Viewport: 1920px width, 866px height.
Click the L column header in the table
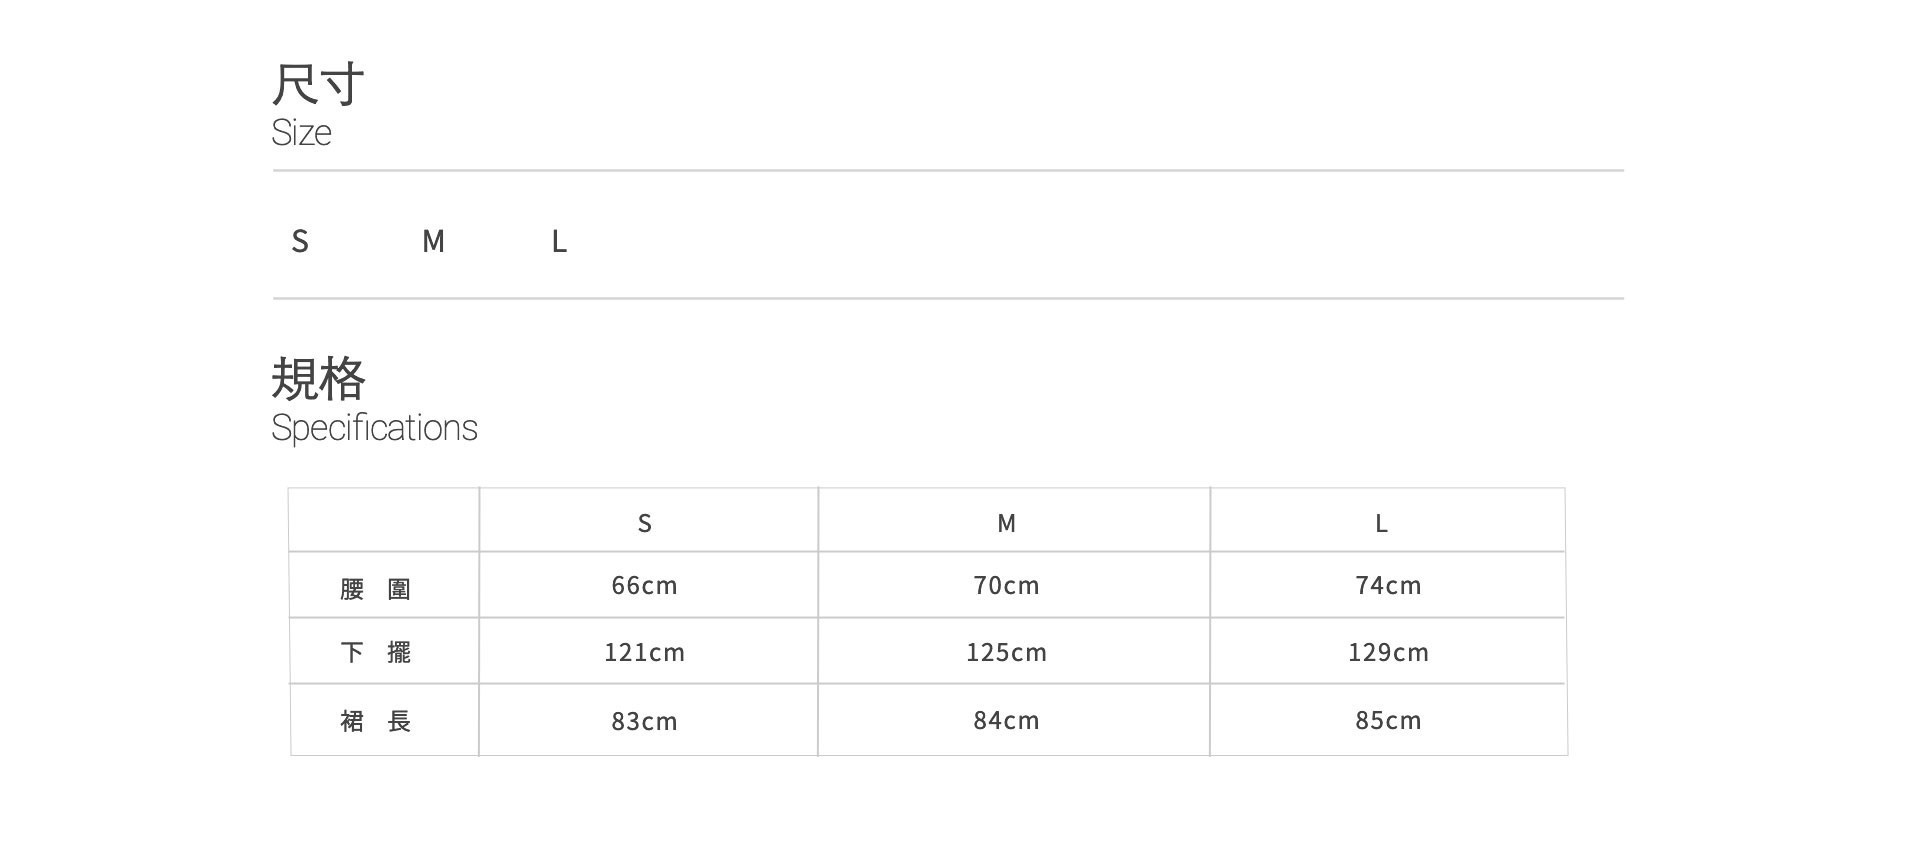[1381, 523]
